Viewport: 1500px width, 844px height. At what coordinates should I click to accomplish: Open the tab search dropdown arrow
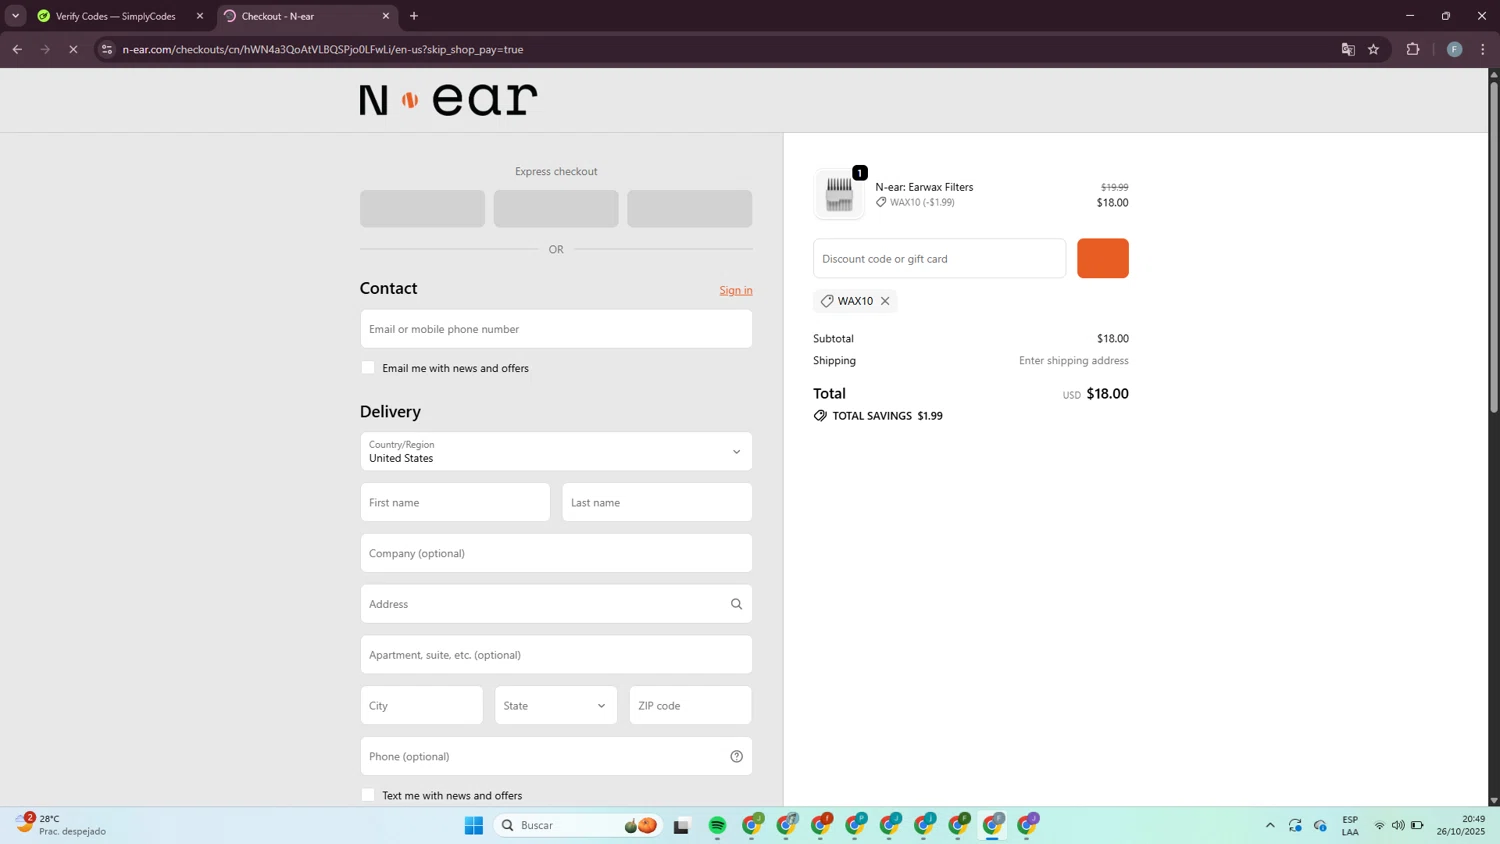pyautogui.click(x=15, y=16)
